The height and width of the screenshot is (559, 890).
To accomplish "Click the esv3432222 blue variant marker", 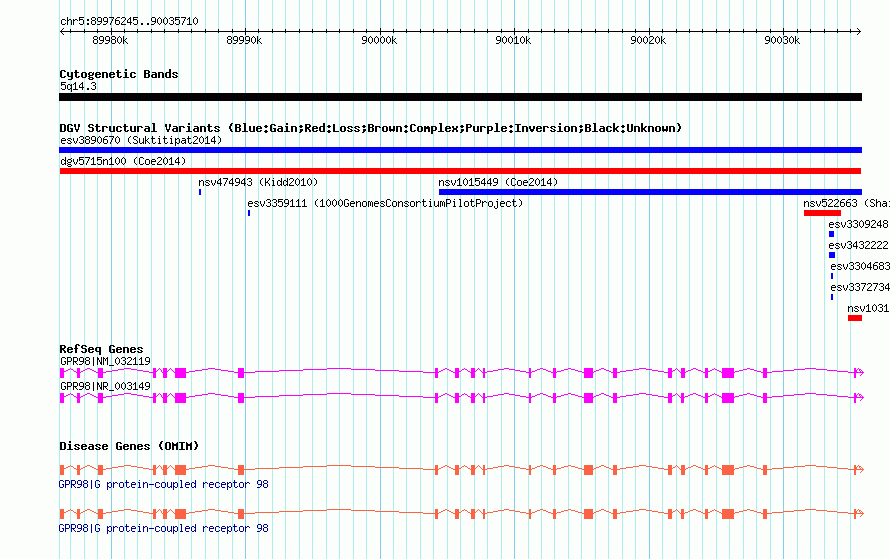I will (x=832, y=255).
